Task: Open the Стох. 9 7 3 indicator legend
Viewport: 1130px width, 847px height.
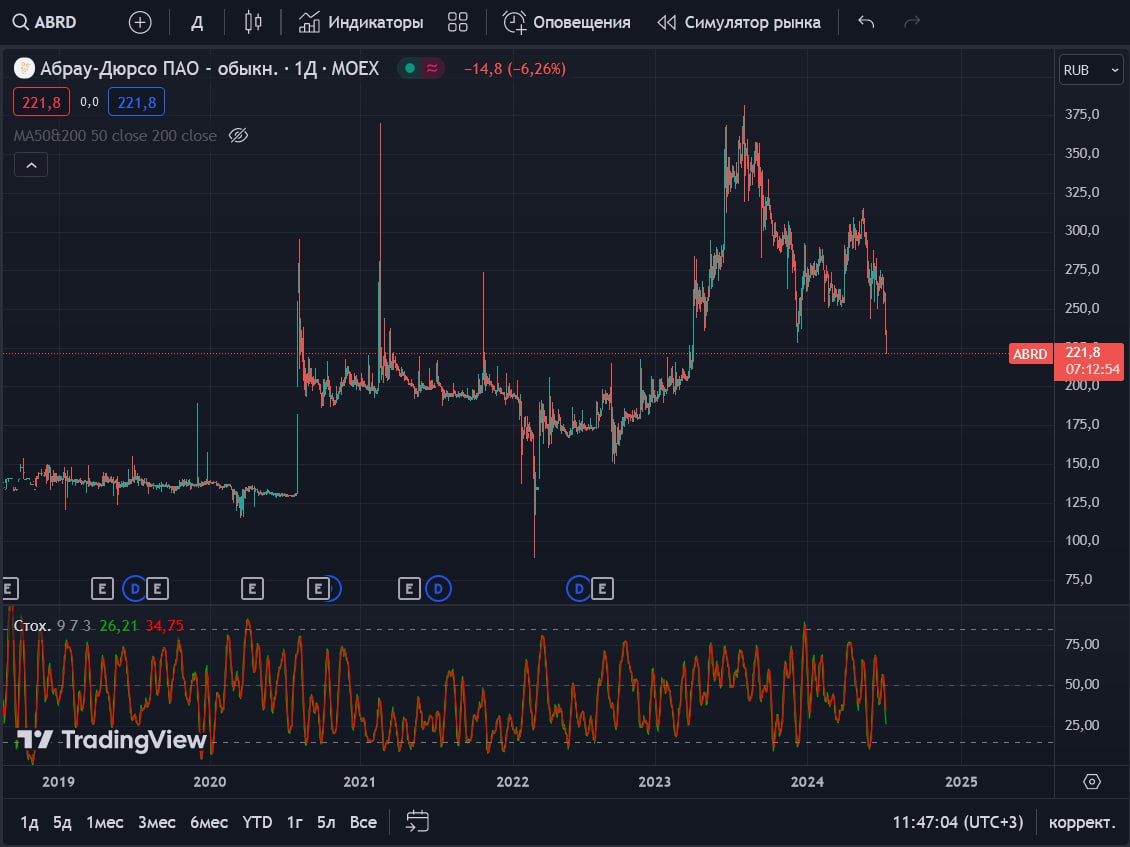Action: pos(52,626)
